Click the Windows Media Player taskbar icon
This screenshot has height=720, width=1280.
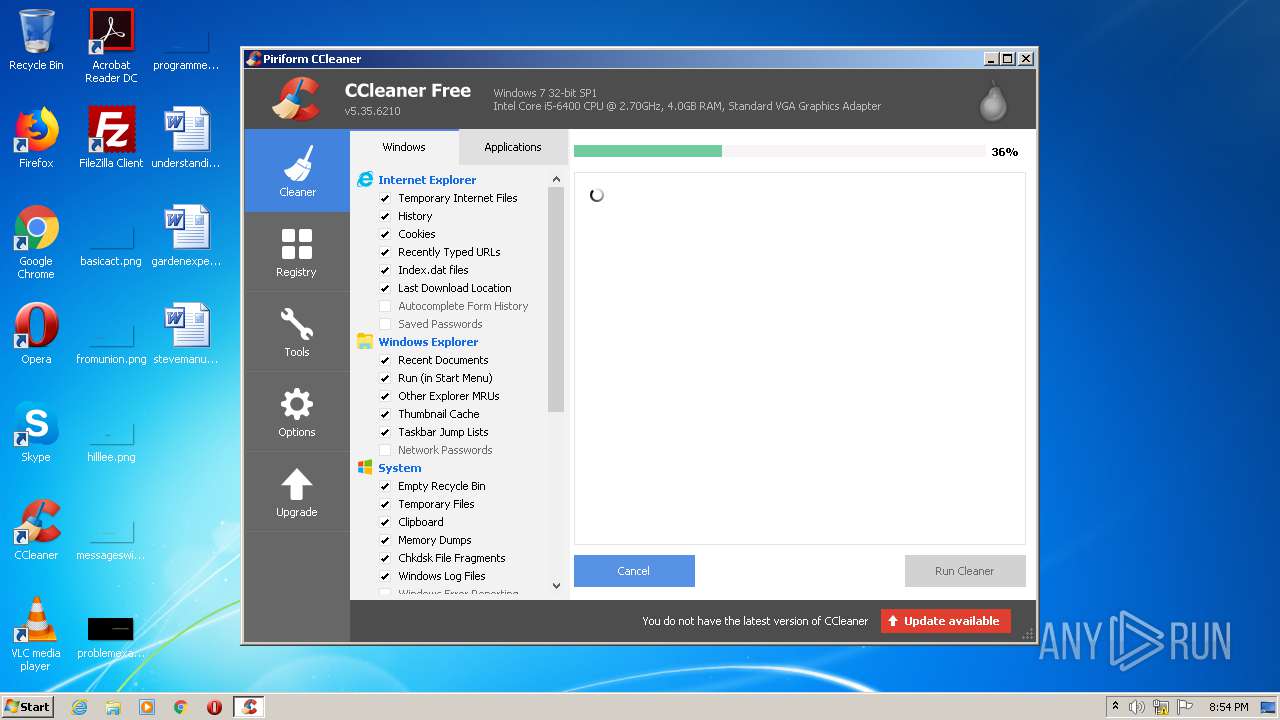tap(147, 707)
